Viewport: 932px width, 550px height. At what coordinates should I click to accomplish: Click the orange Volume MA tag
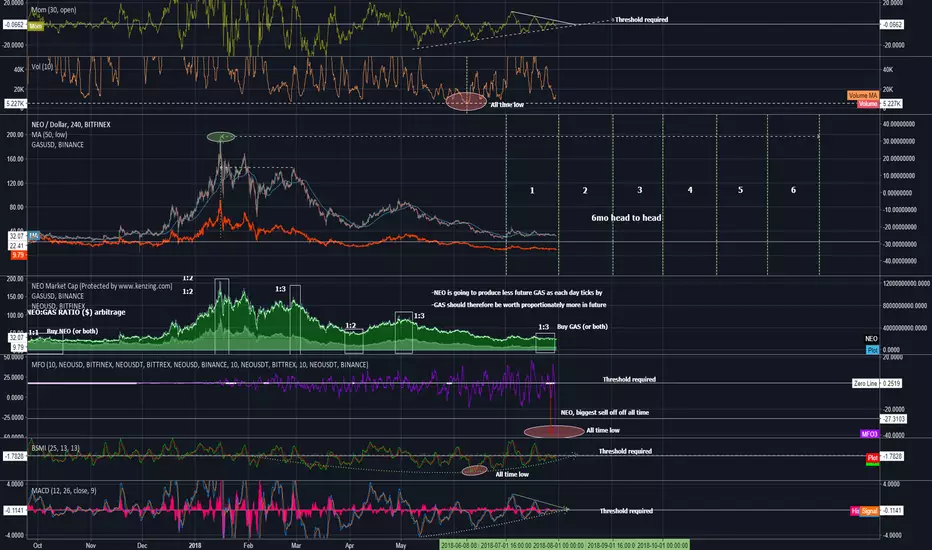pyautogui.click(x=862, y=96)
